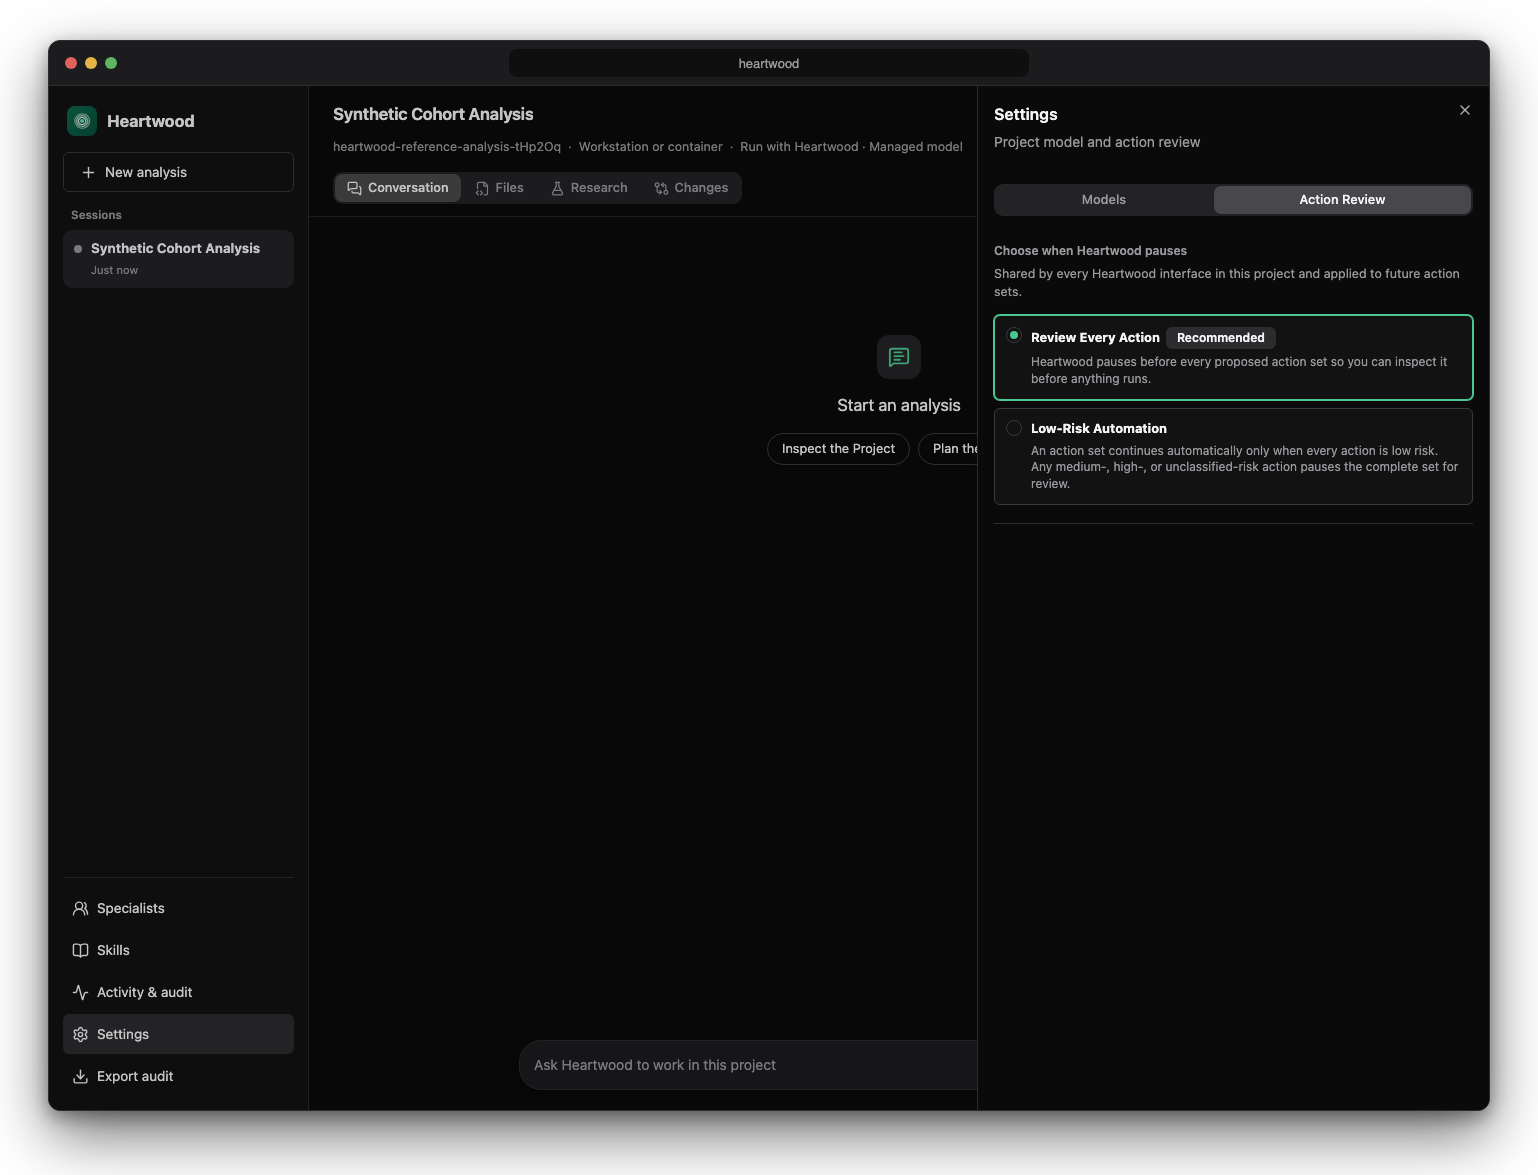The width and height of the screenshot is (1538, 1175).
Task: Click the Heartwood logo icon
Action: [x=82, y=121]
